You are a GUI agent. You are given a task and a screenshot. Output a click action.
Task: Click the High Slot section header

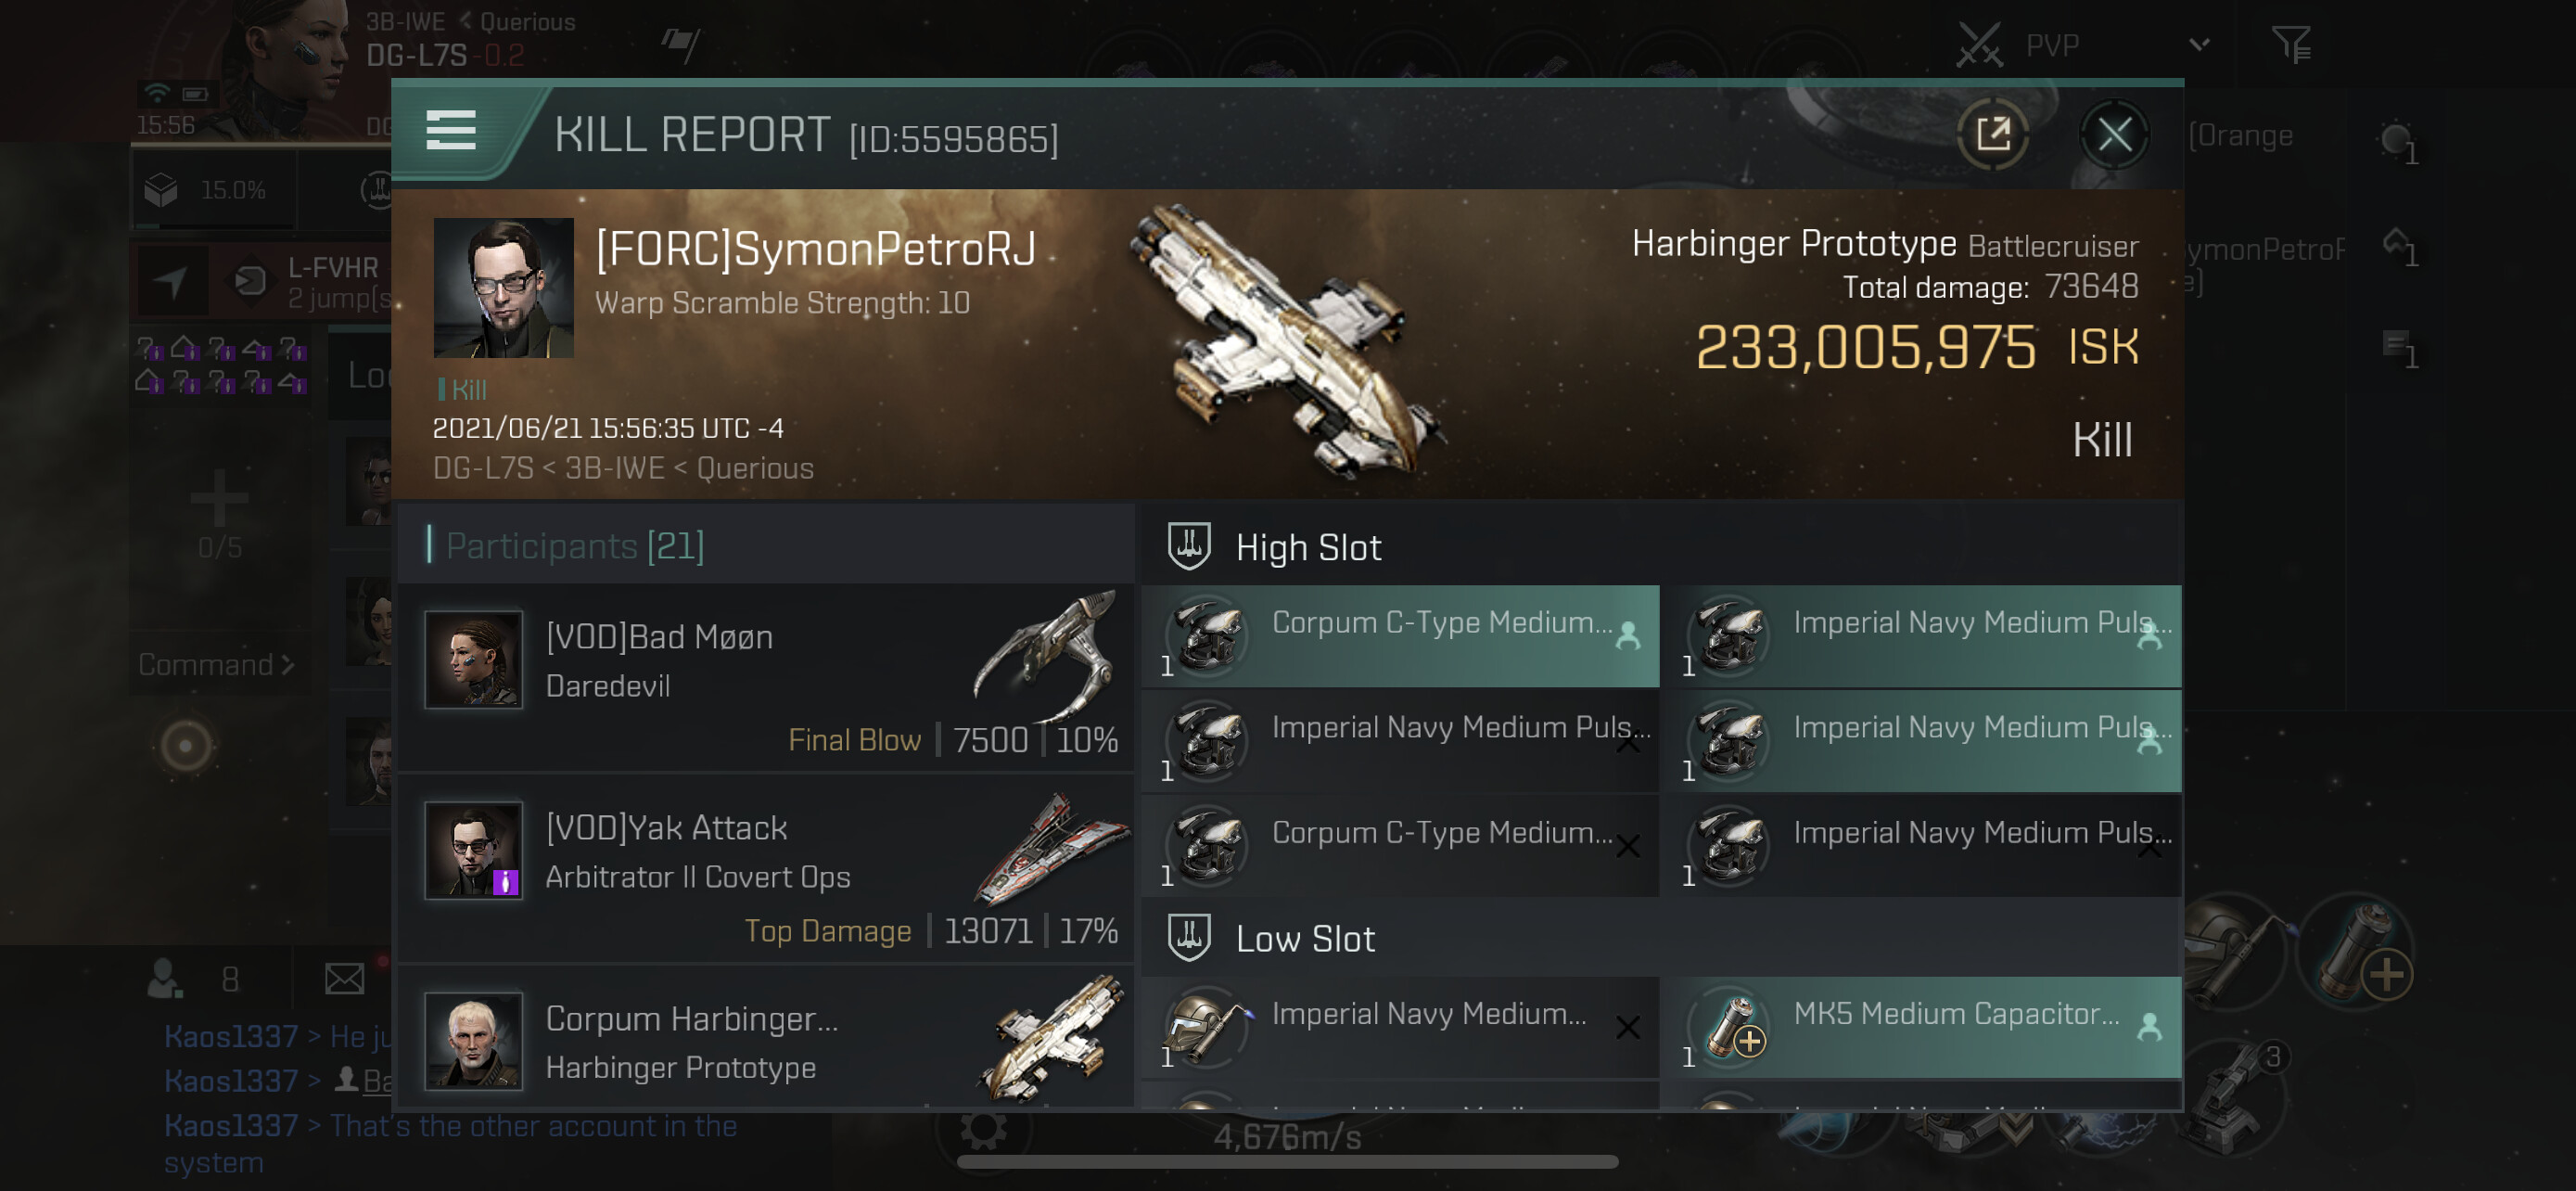[x=1307, y=548]
